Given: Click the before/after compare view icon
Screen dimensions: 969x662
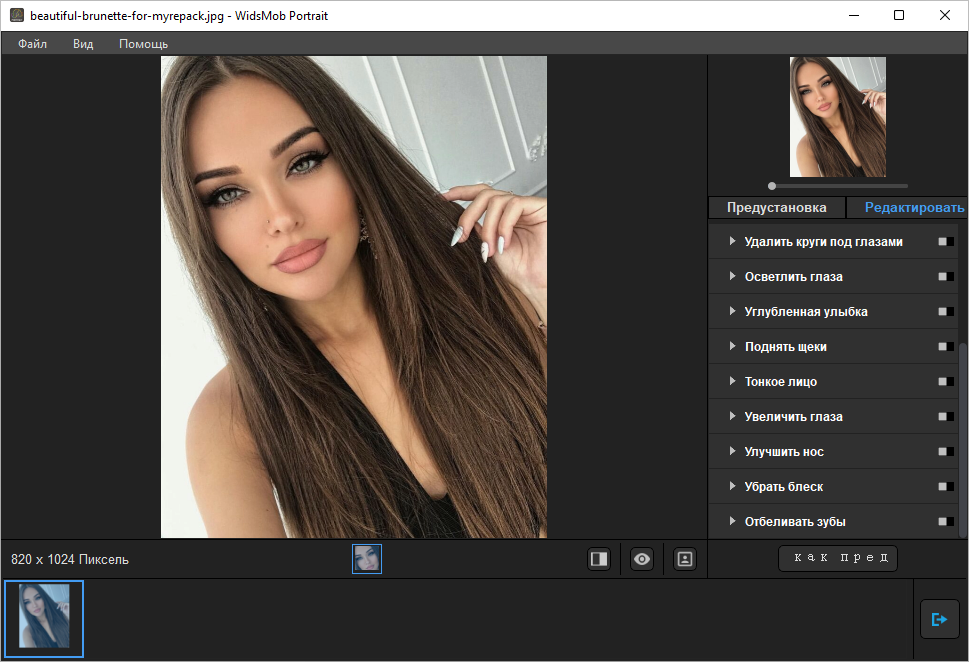Looking at the screenshot, I should [599, 560].
